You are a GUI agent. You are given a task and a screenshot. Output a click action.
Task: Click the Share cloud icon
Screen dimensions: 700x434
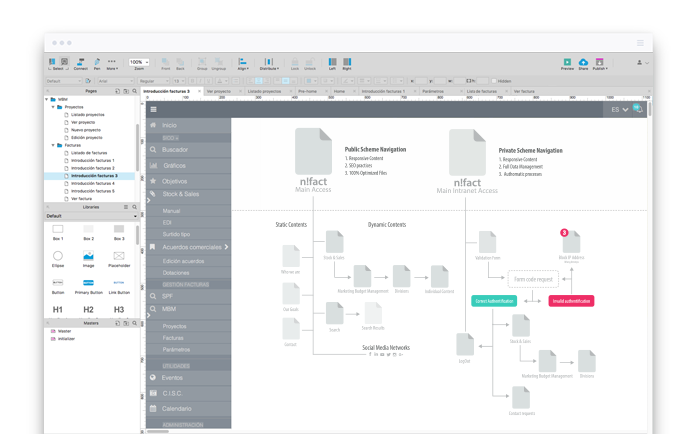[x=583, y=64]
